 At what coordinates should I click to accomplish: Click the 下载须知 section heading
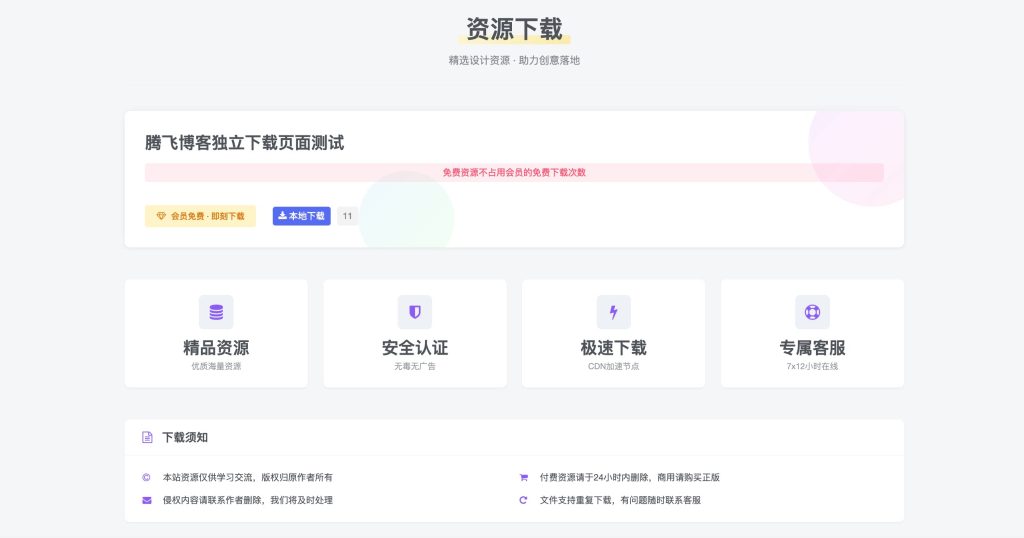185,437
